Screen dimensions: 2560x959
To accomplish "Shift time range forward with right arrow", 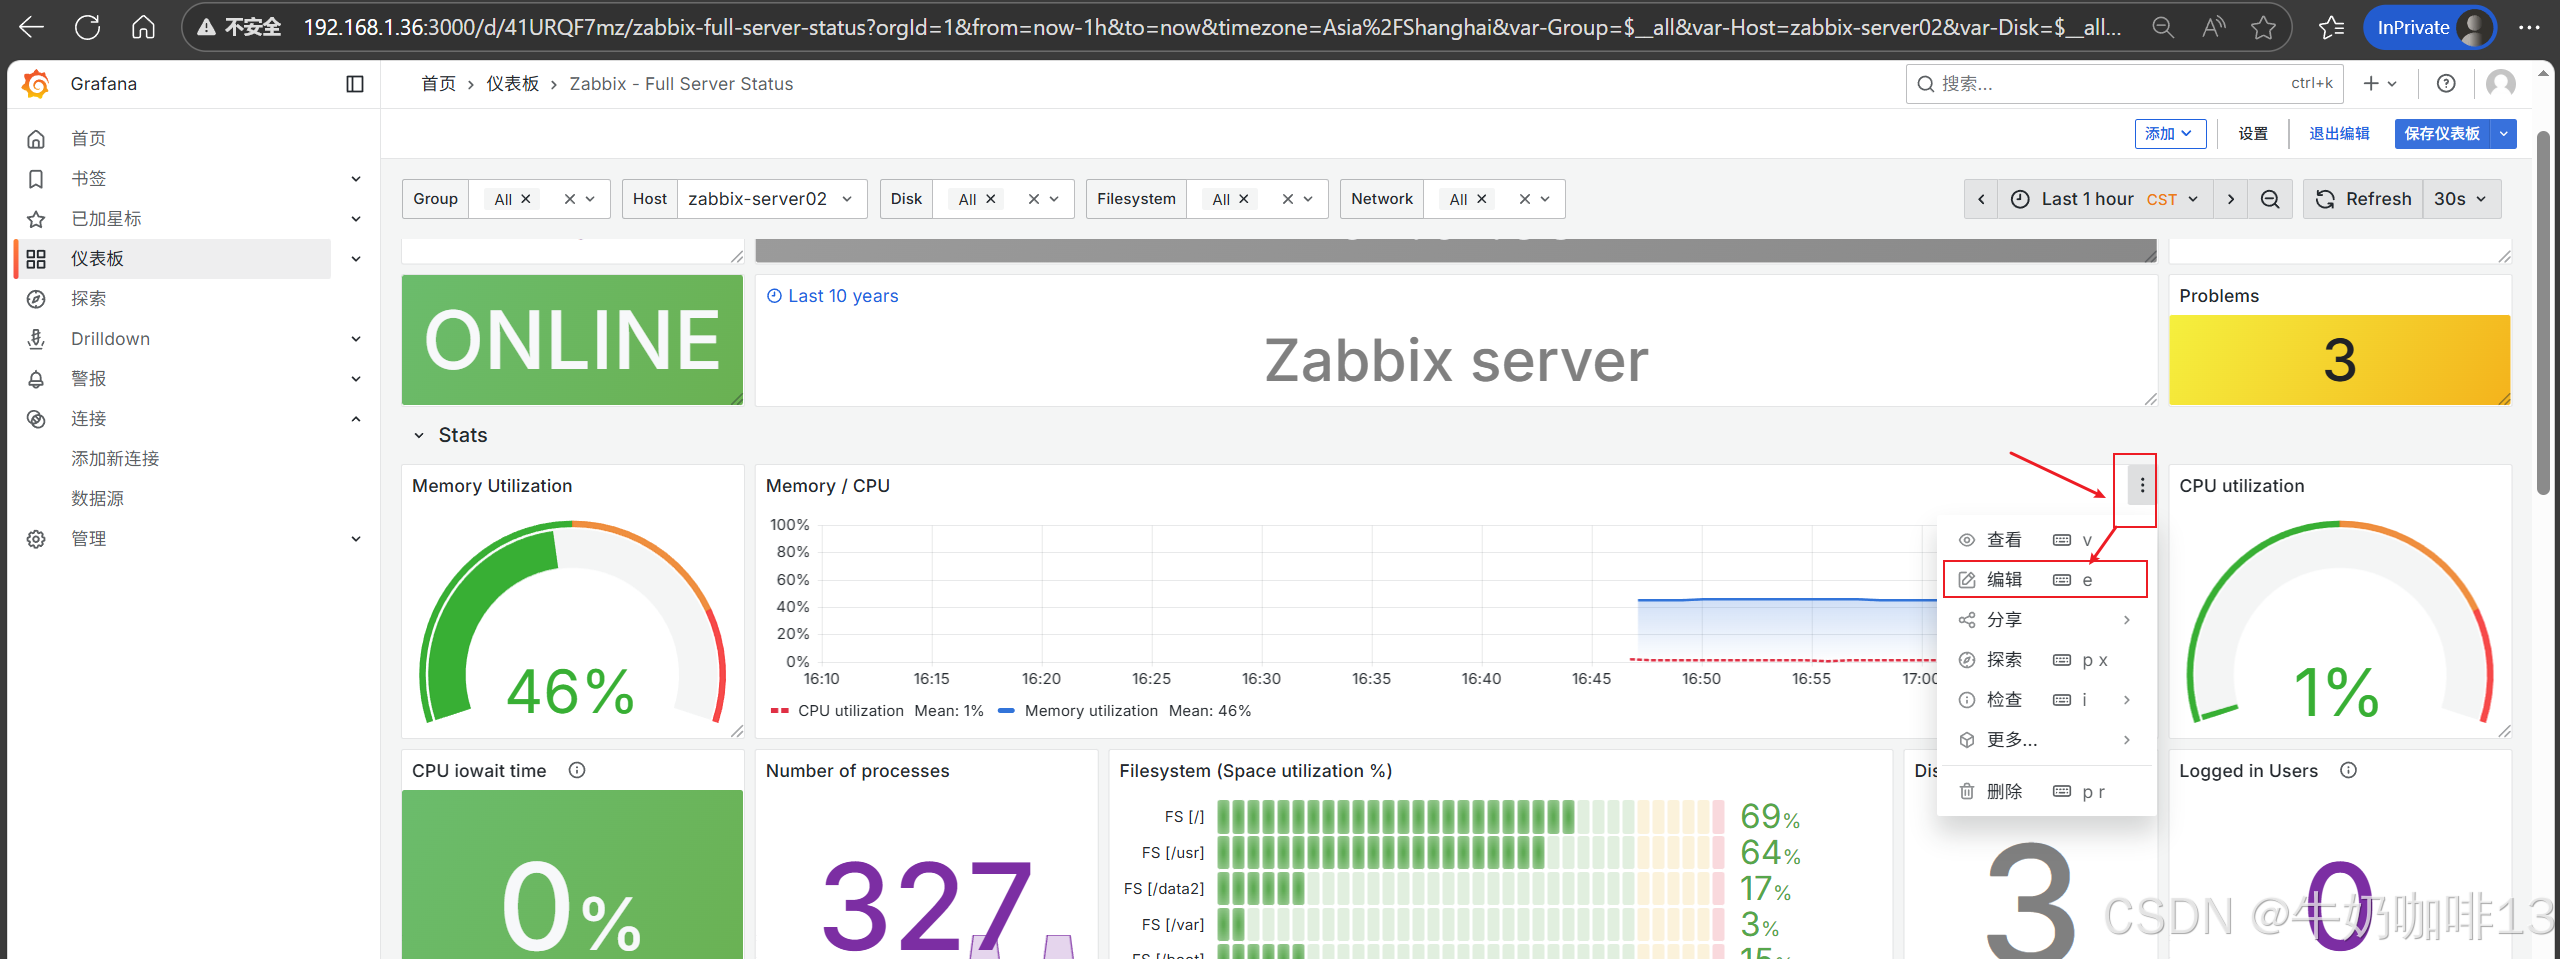I will [x=2230, y=199].
